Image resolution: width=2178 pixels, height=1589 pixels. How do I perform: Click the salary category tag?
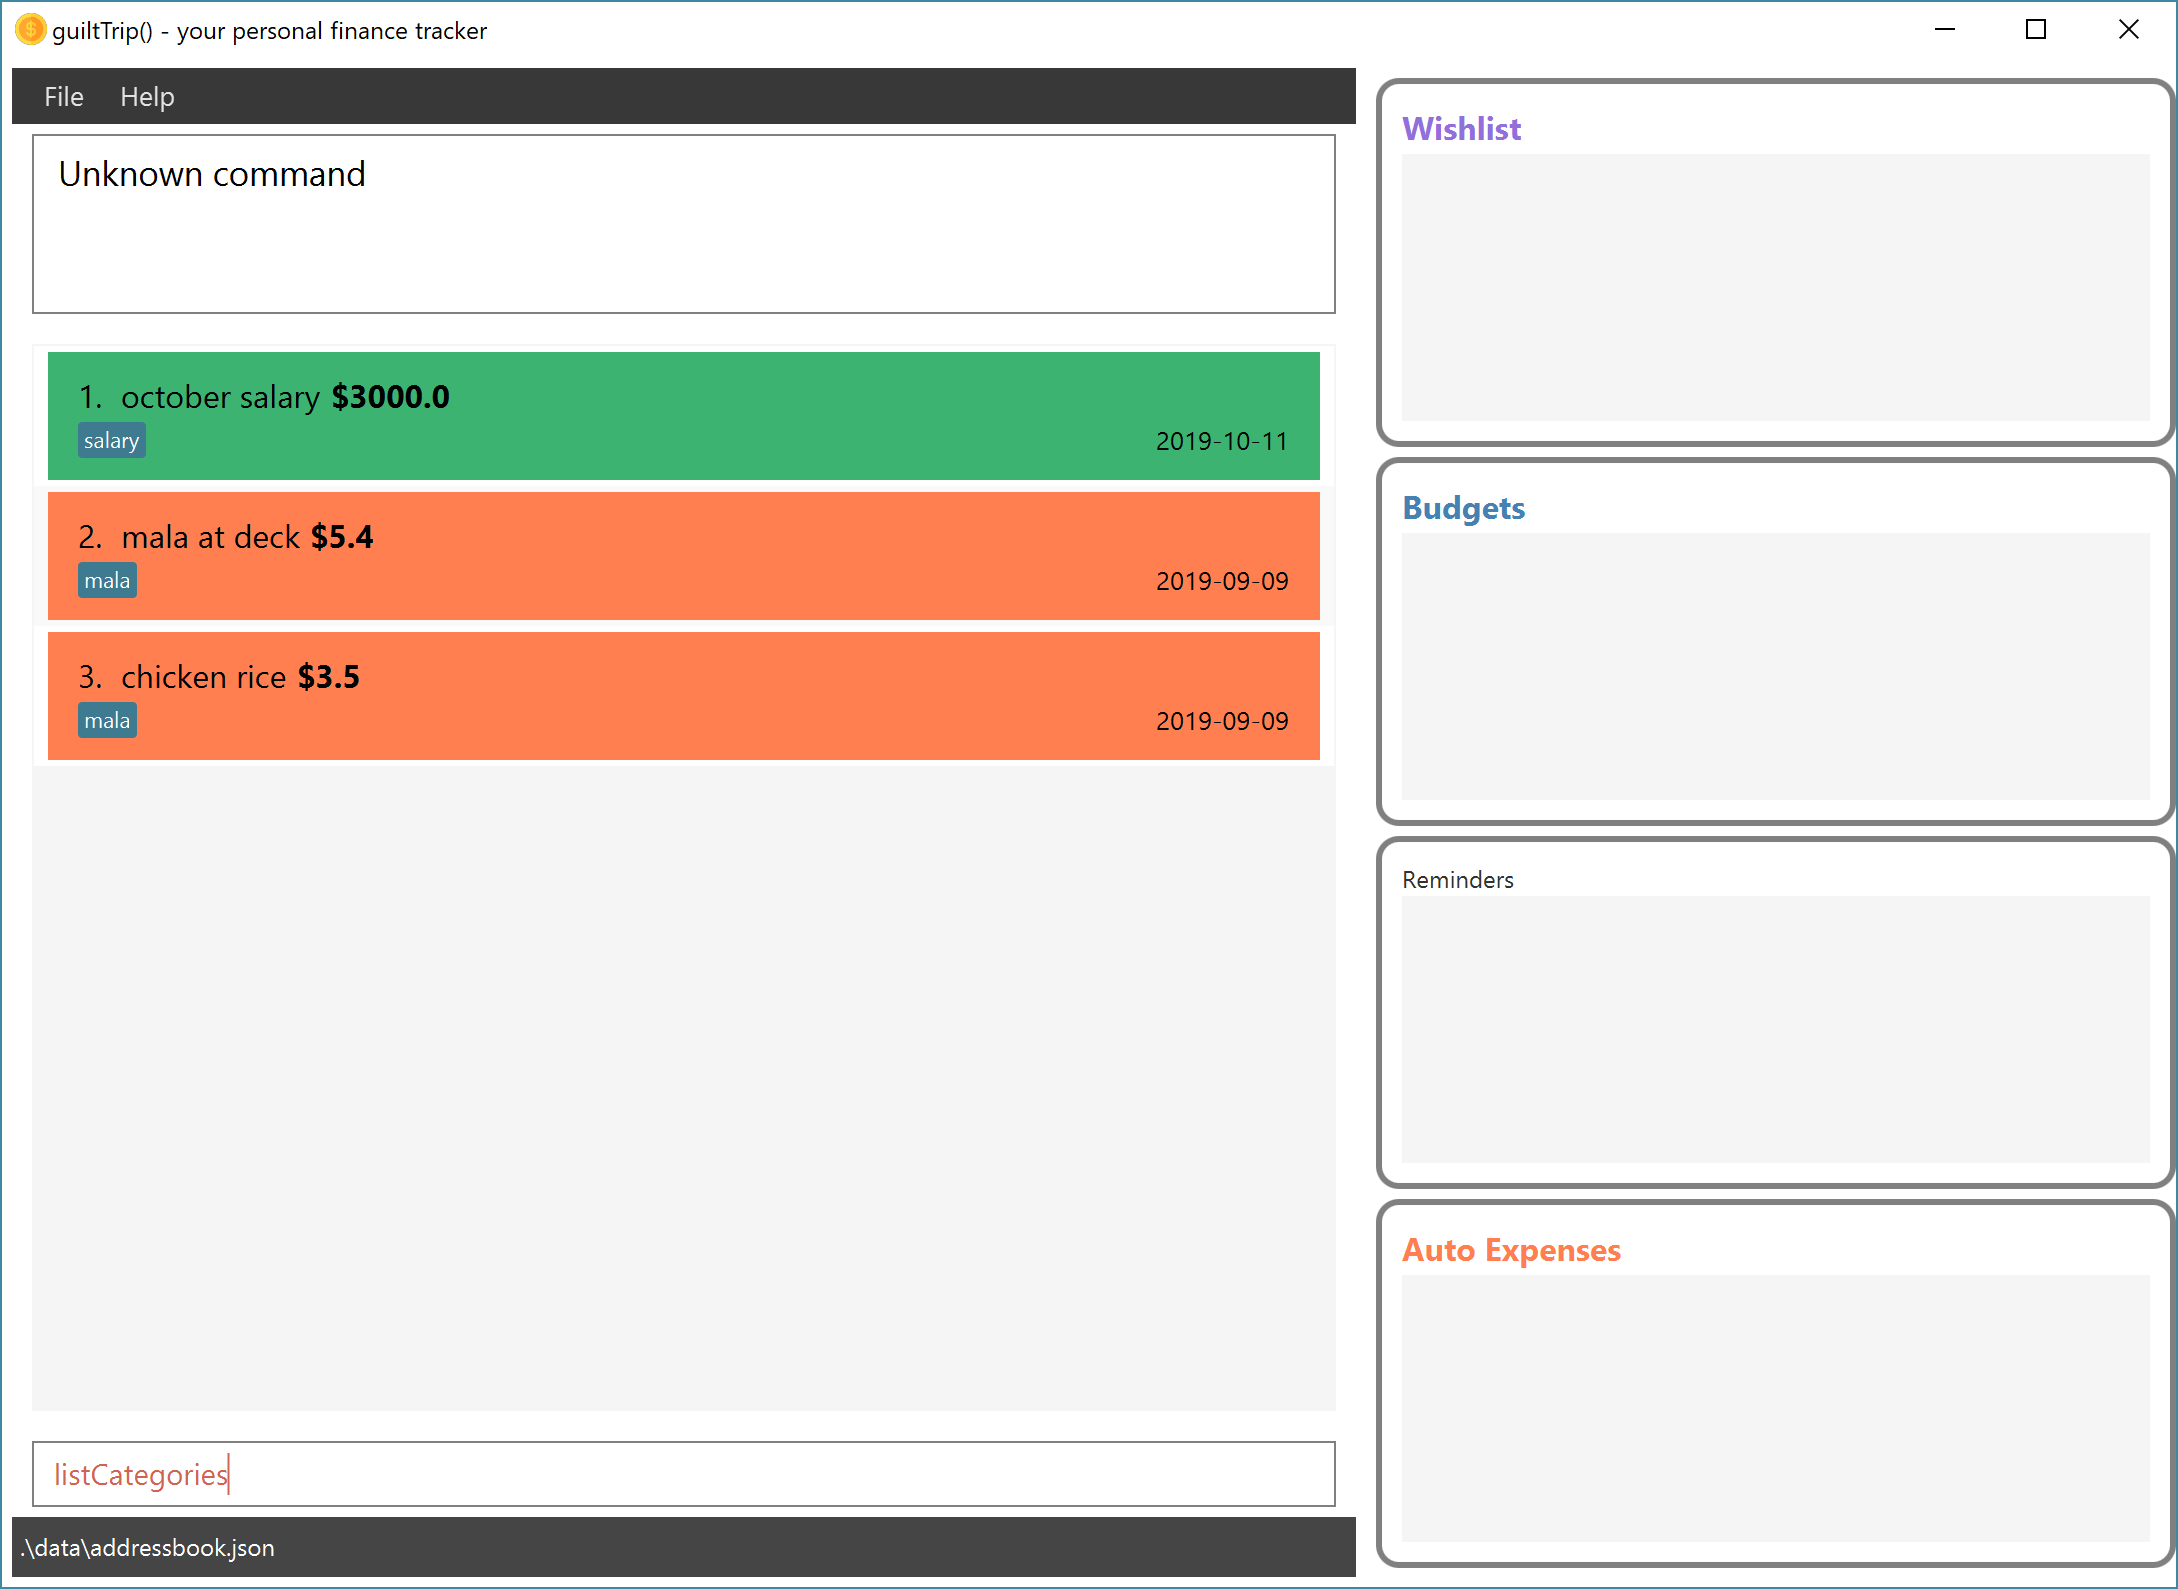point(111,441)
